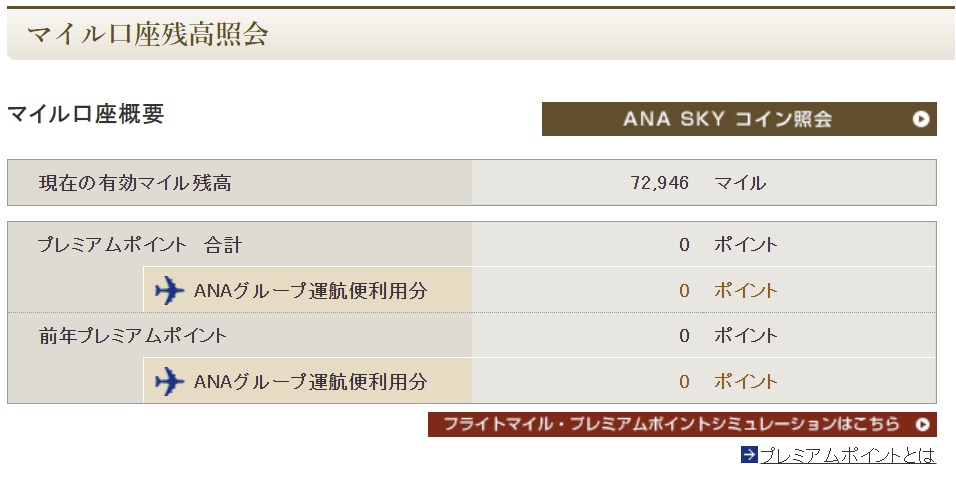Click the 現在の有効マイル残高 label

135,183
